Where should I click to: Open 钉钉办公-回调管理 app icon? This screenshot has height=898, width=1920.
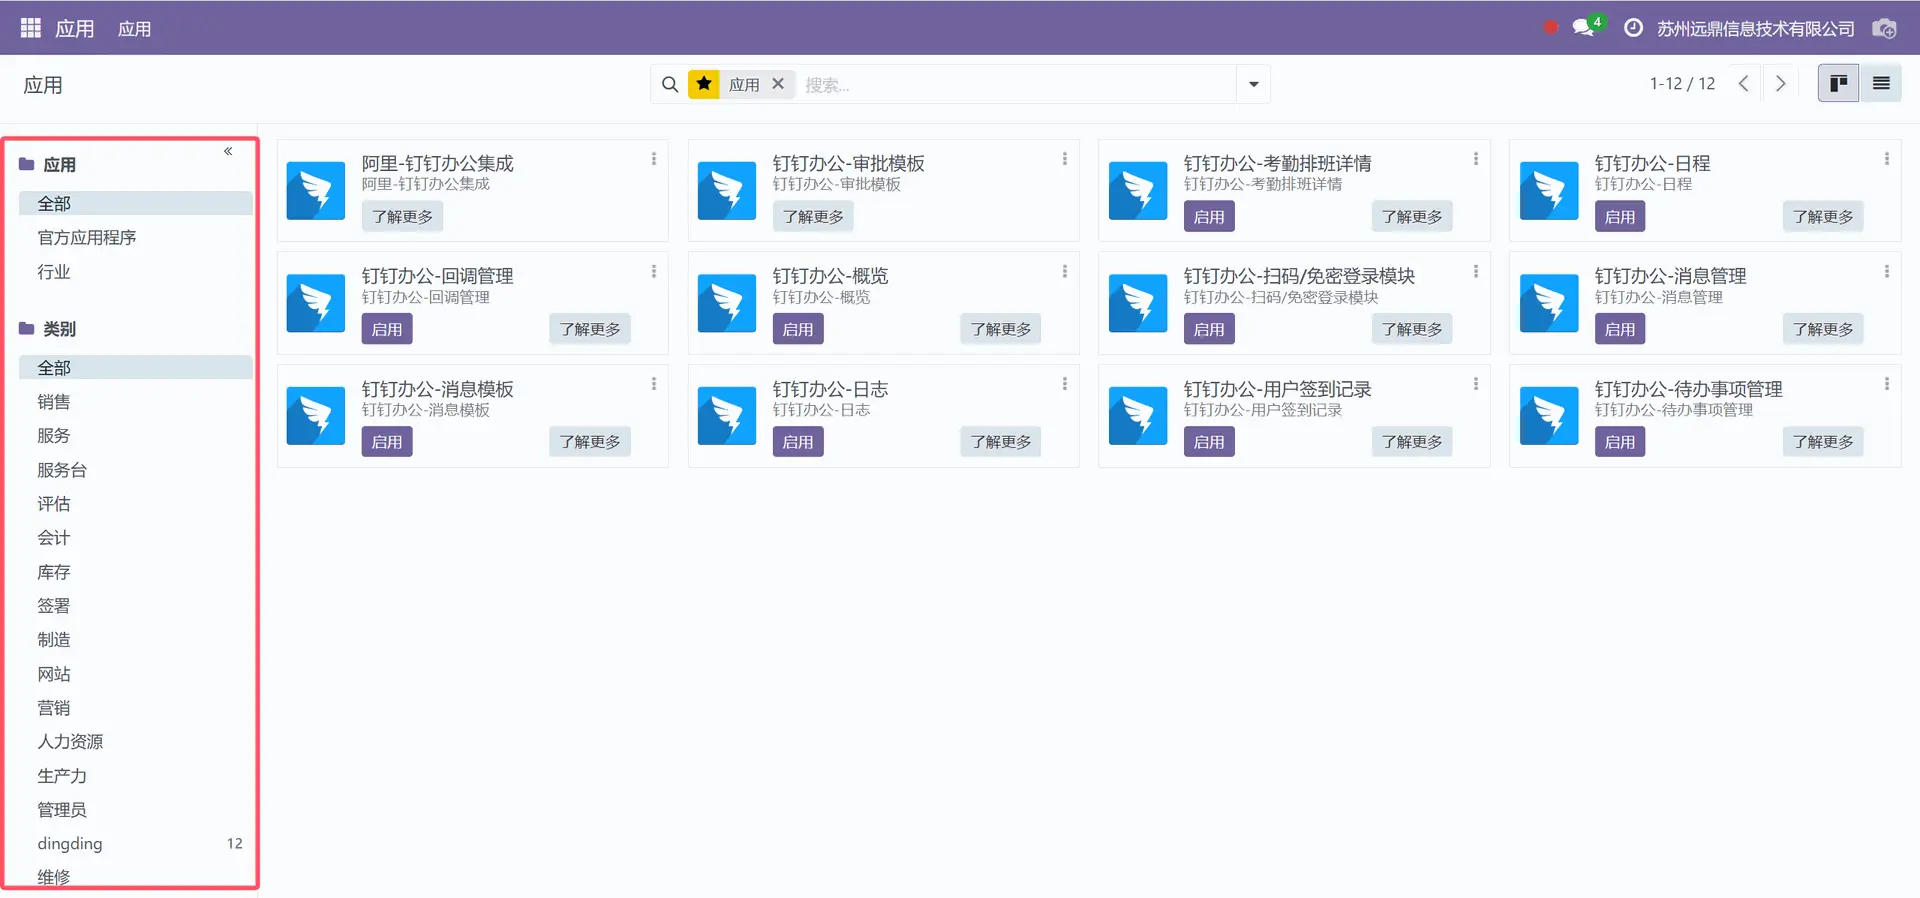pos(316,304)
